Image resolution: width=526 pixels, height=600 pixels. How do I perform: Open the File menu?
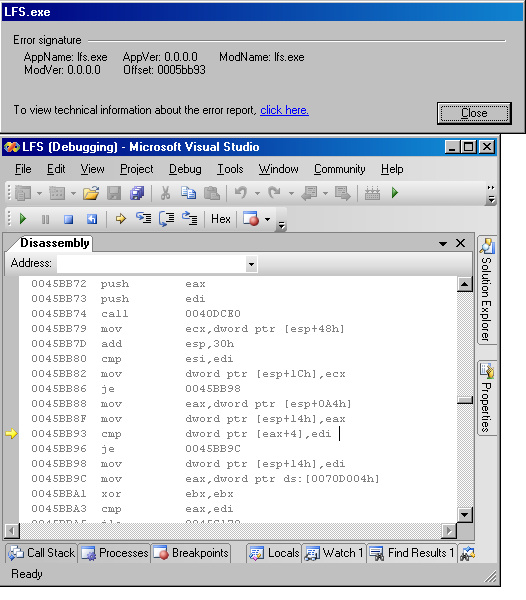pyautogui.click(x=23, y=169)
